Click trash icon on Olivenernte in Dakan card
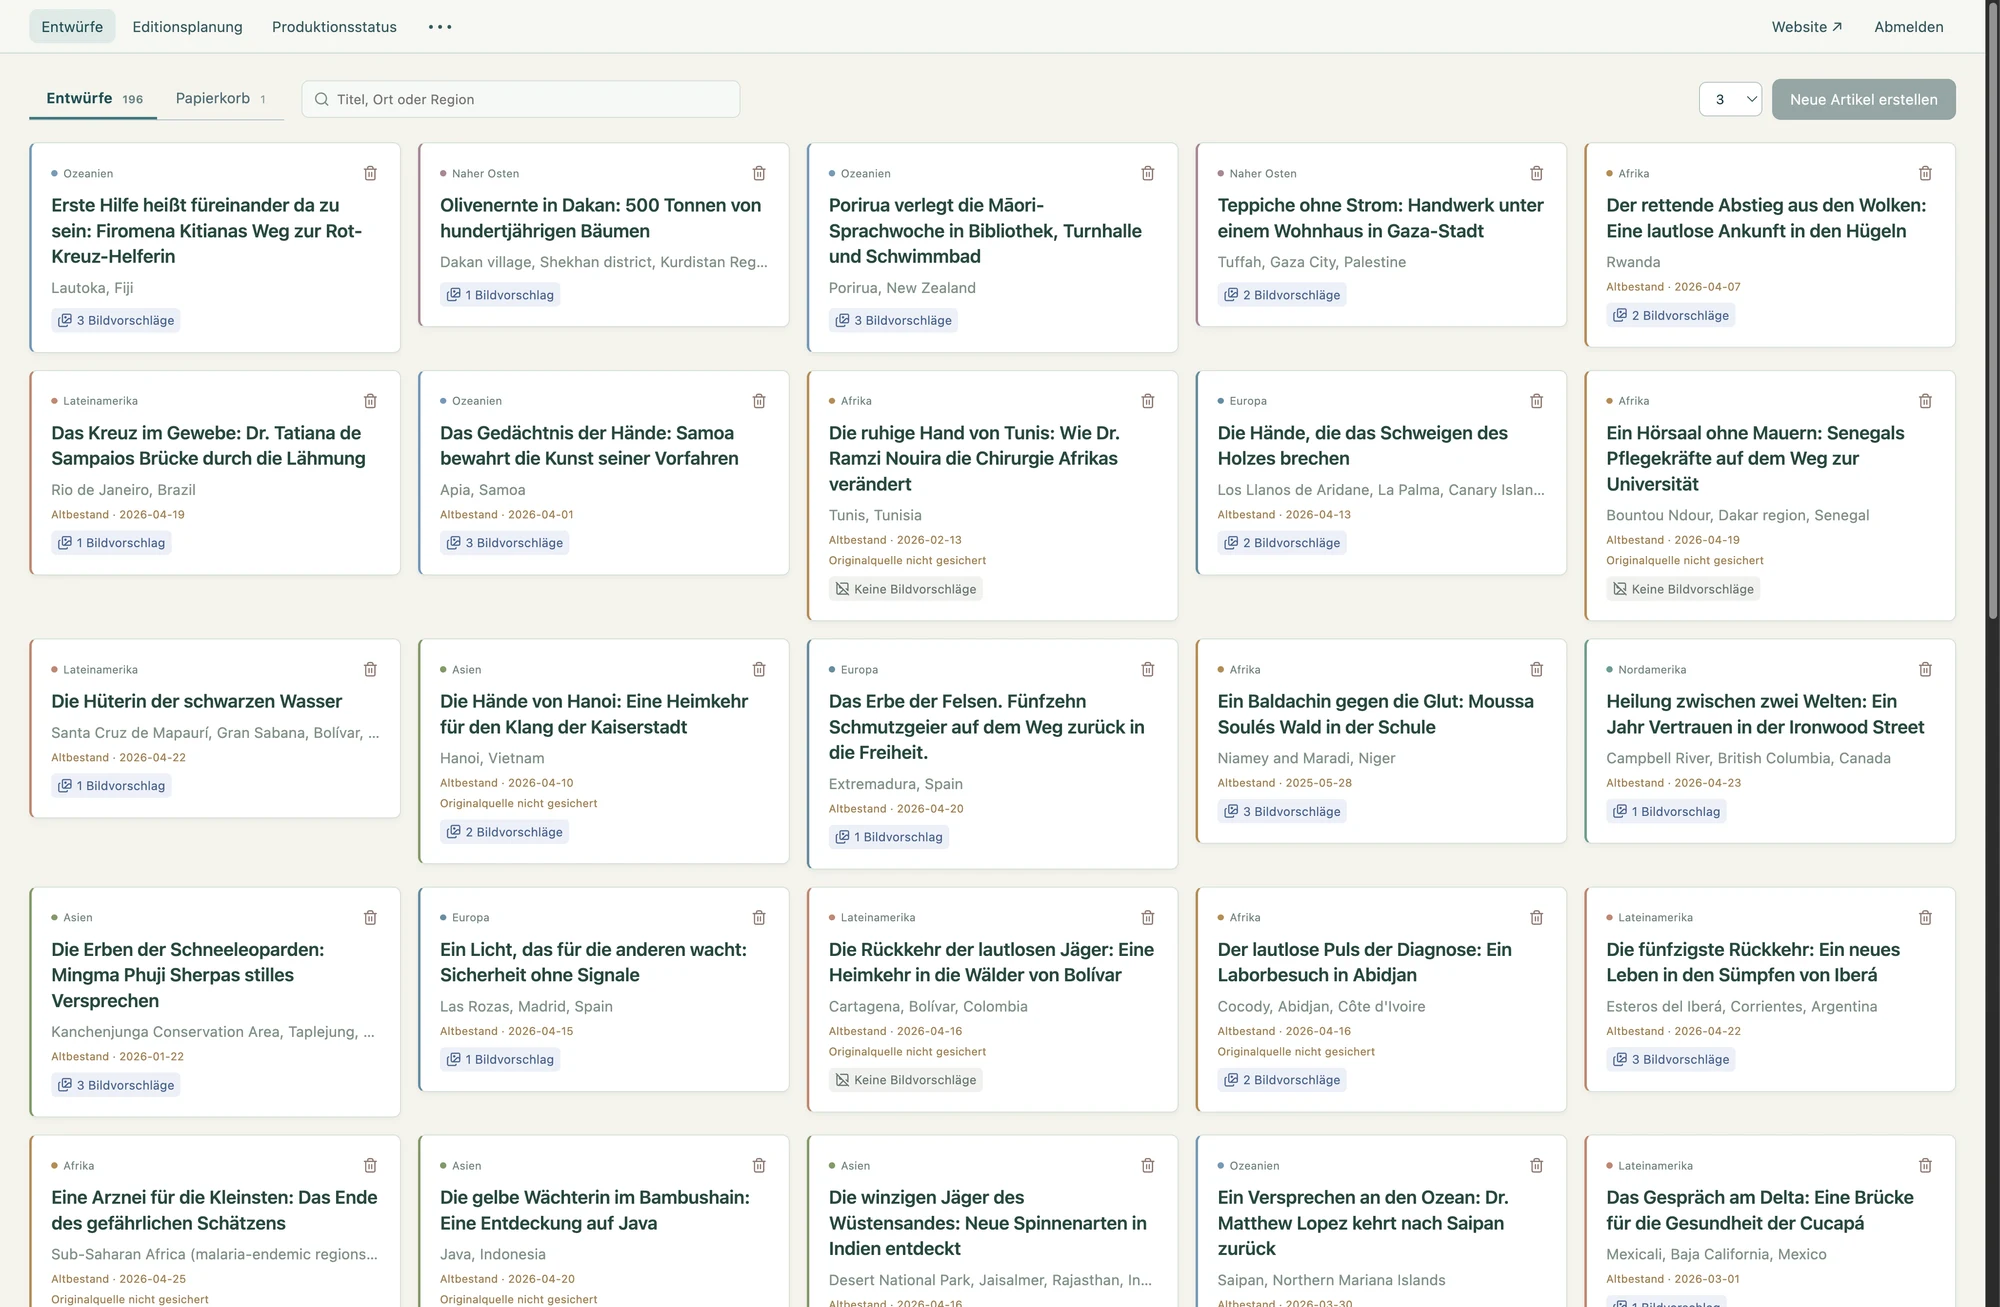 pyautogui.click(x=759, y=173)
